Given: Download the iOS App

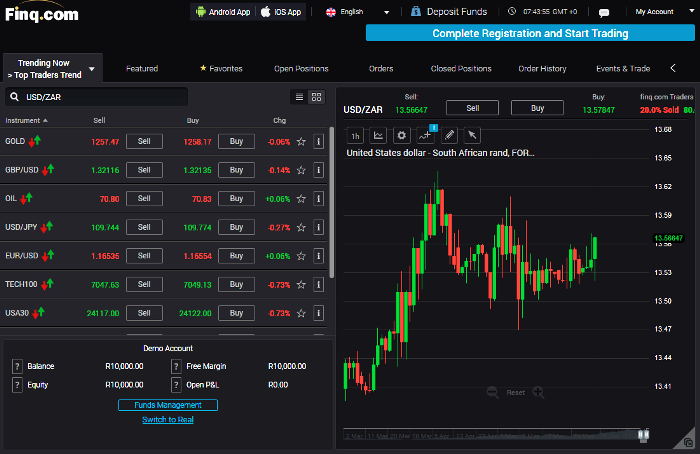Looking at the screenshot, I should 281,12.
